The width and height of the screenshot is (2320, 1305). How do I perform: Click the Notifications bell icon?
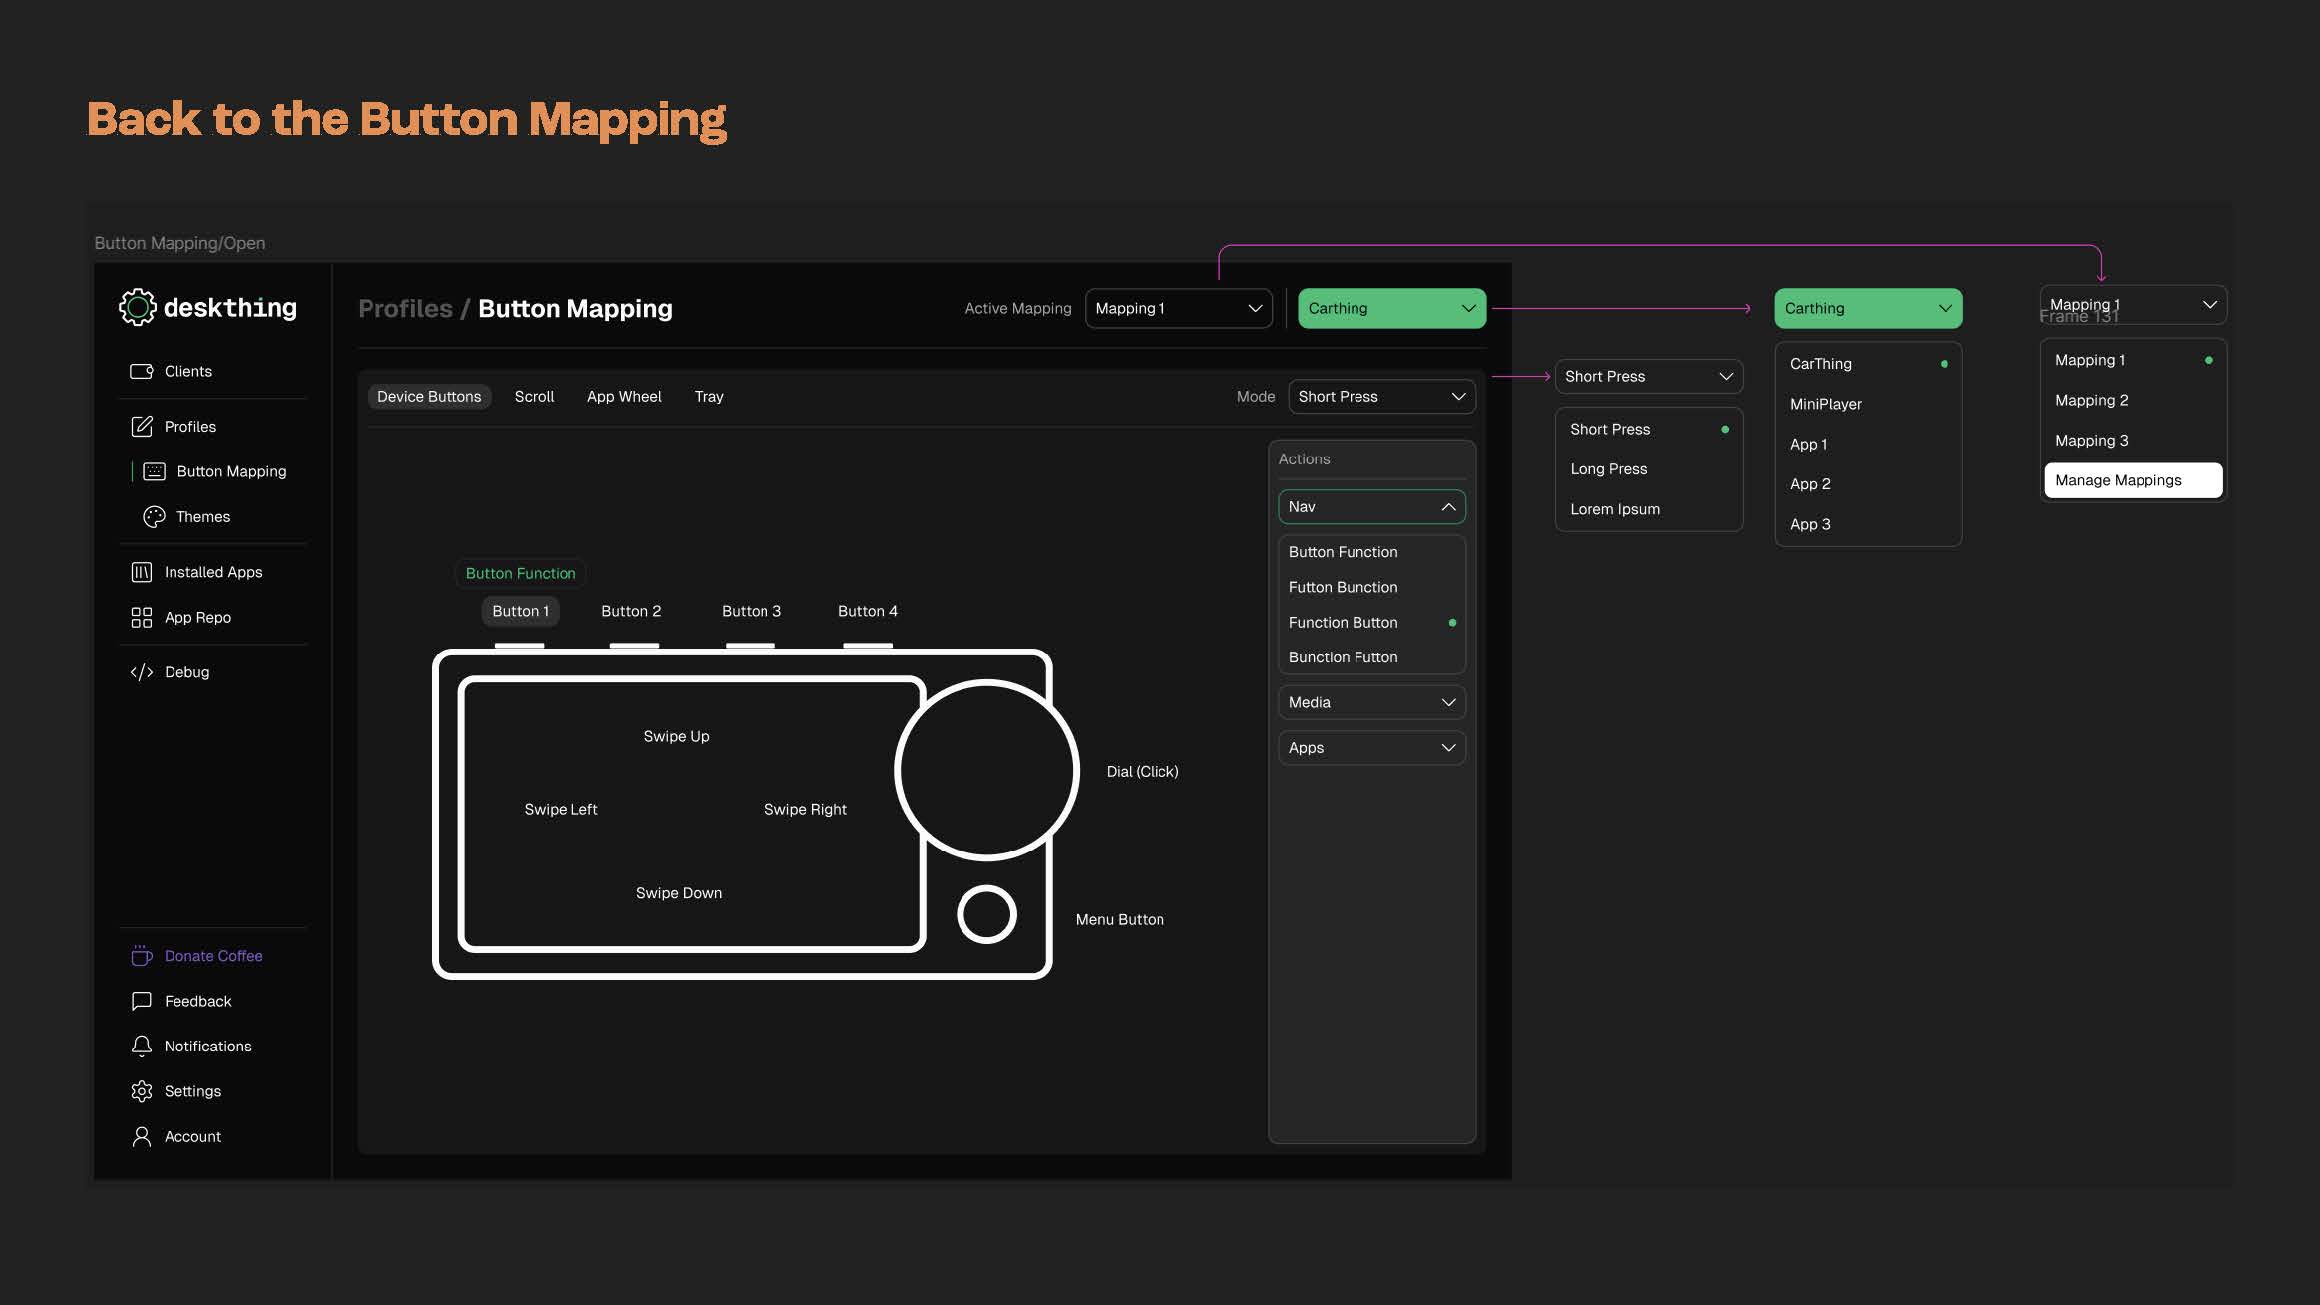pos(141,1046)
